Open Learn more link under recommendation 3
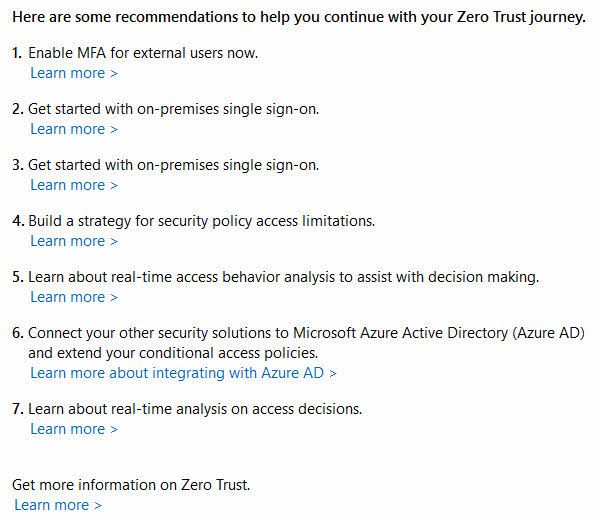 [x=74, y=185]
